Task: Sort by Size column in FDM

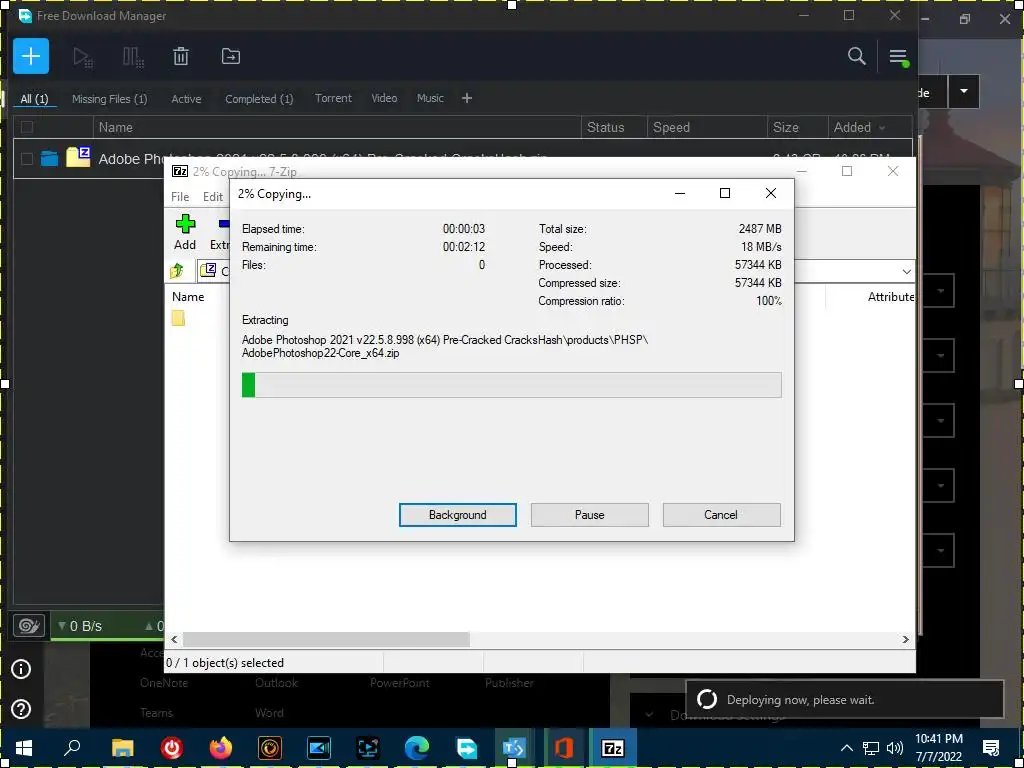Action: point(797,127)
